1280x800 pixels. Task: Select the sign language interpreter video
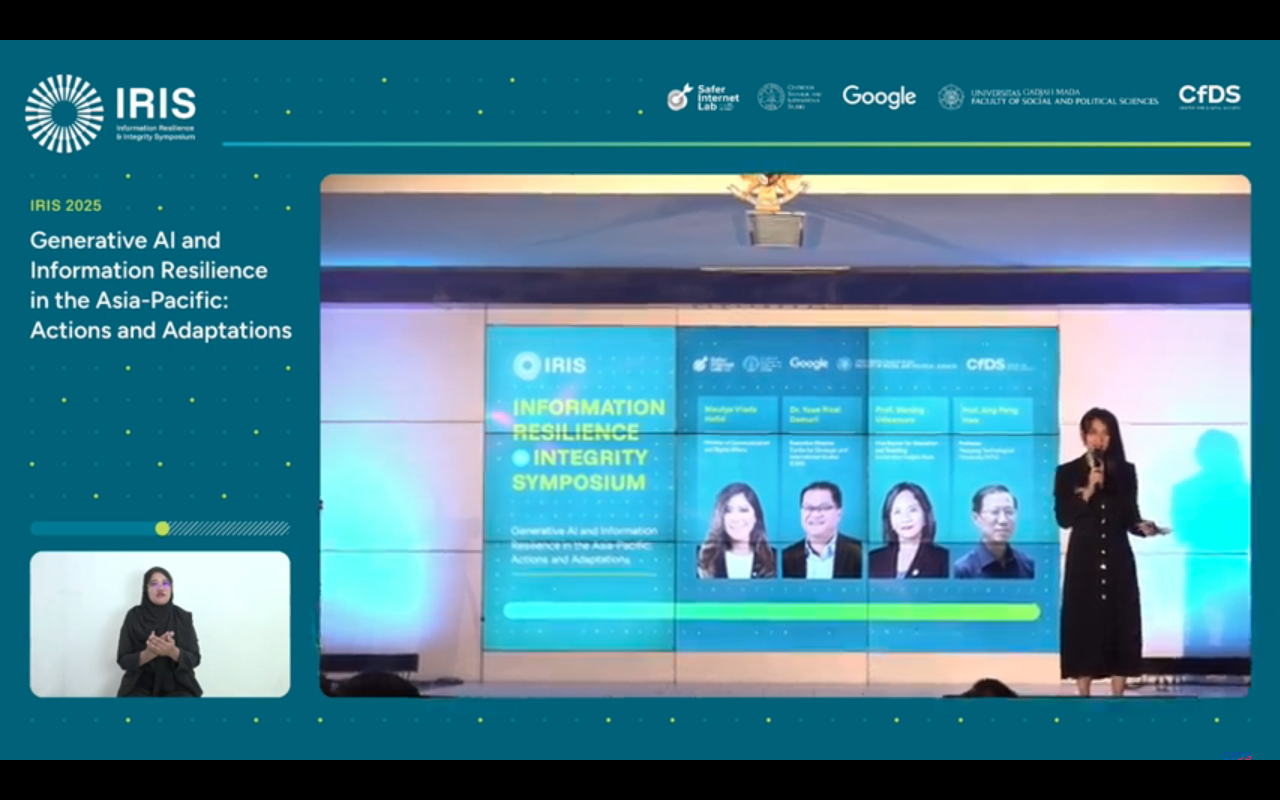pyautogui.click(x=160, y=624)
